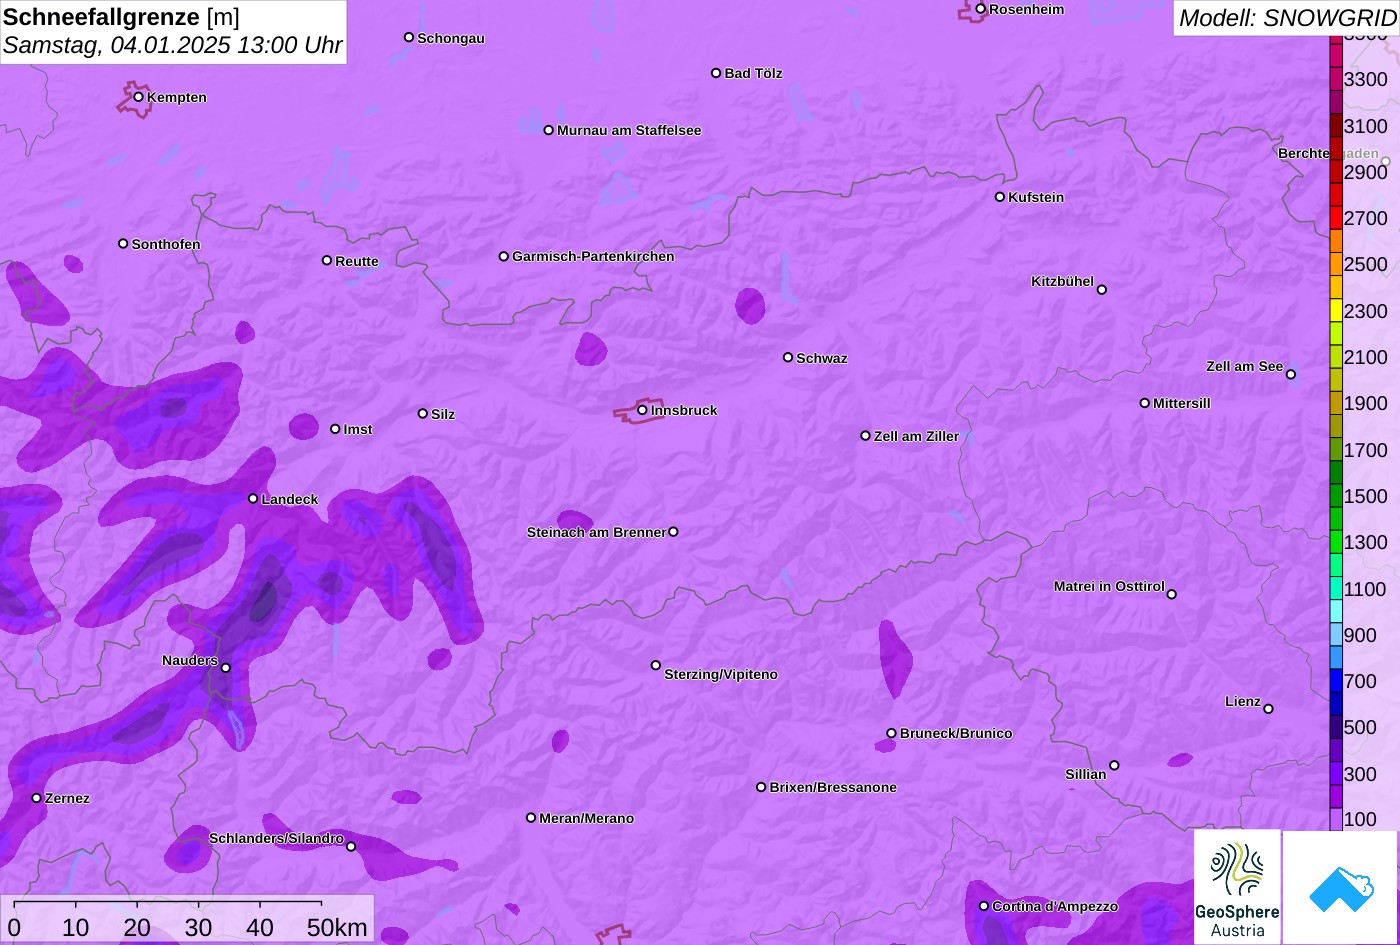1400x945 pixels.
Task: Select the Brixen/Bressanone label
Action: [x=833, y=787]
